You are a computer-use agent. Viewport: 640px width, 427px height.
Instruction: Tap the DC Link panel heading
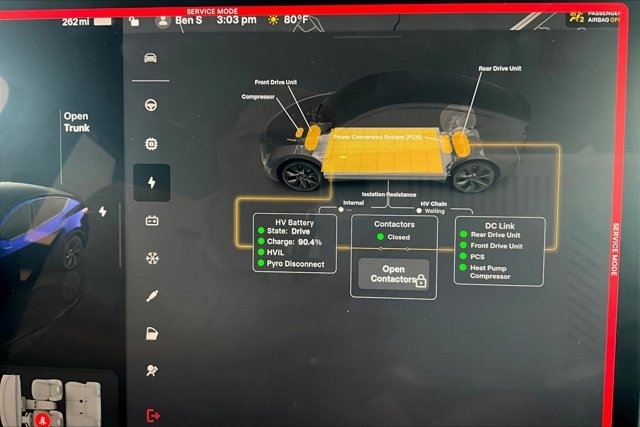tap(500, 226)
